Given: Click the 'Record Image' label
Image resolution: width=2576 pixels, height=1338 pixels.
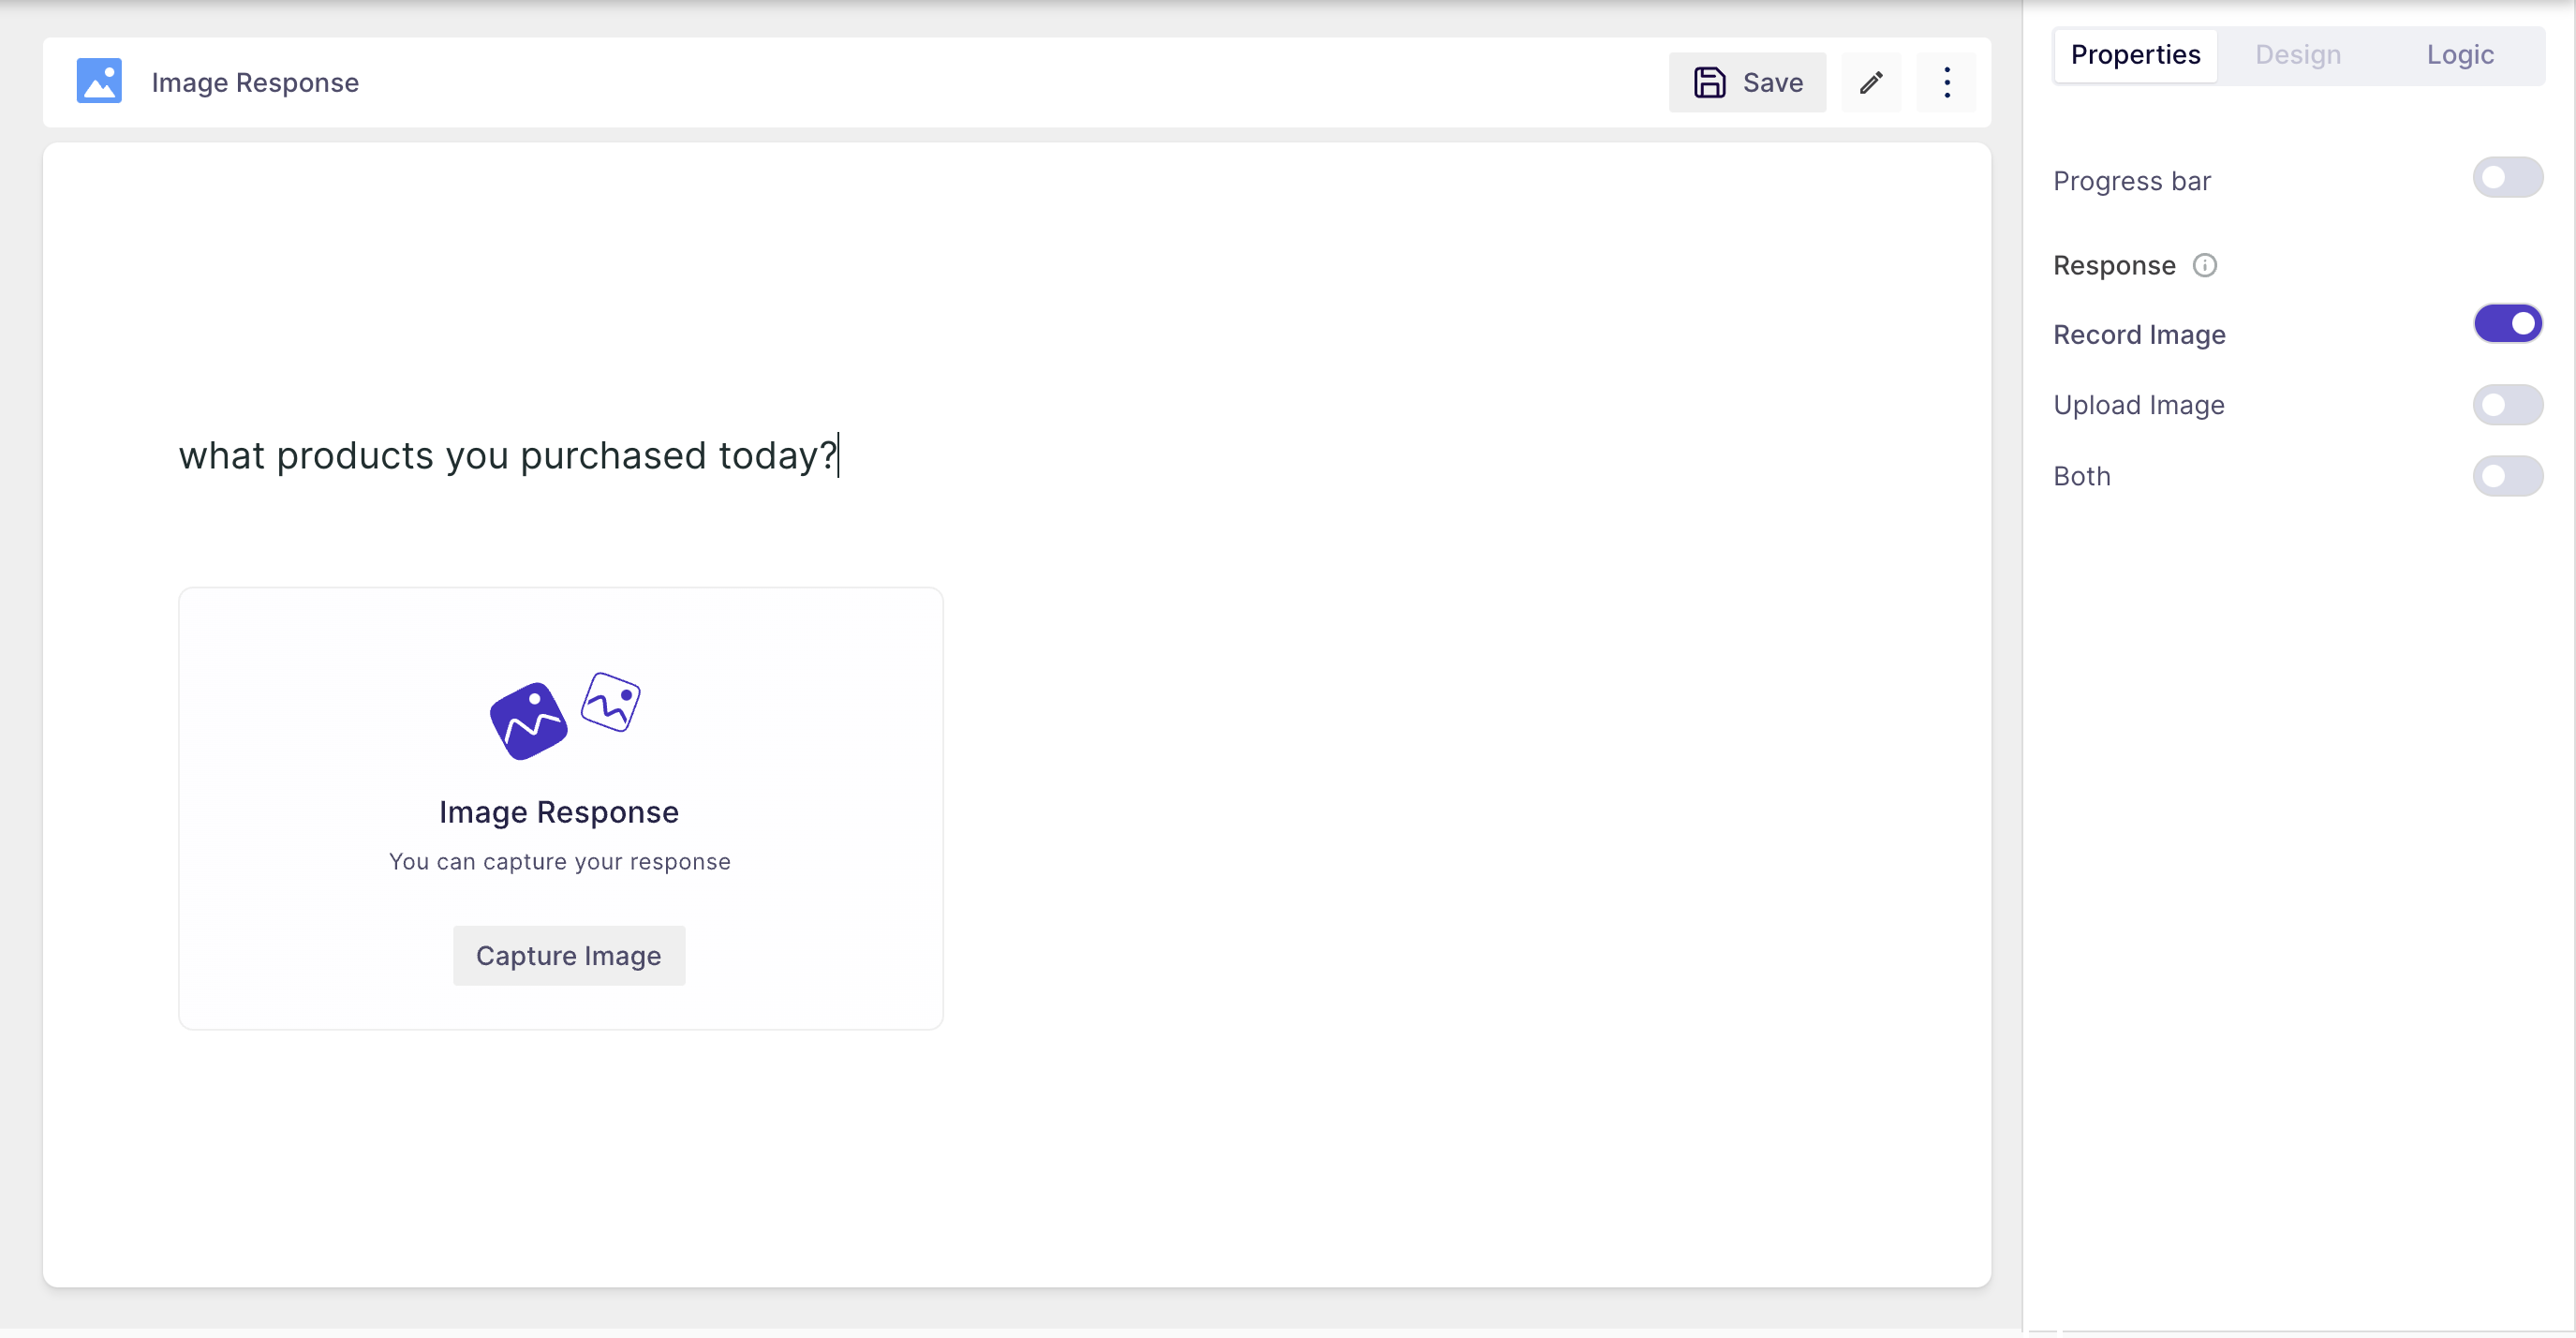Looking at the screenshot, I should click(2139, 335).
